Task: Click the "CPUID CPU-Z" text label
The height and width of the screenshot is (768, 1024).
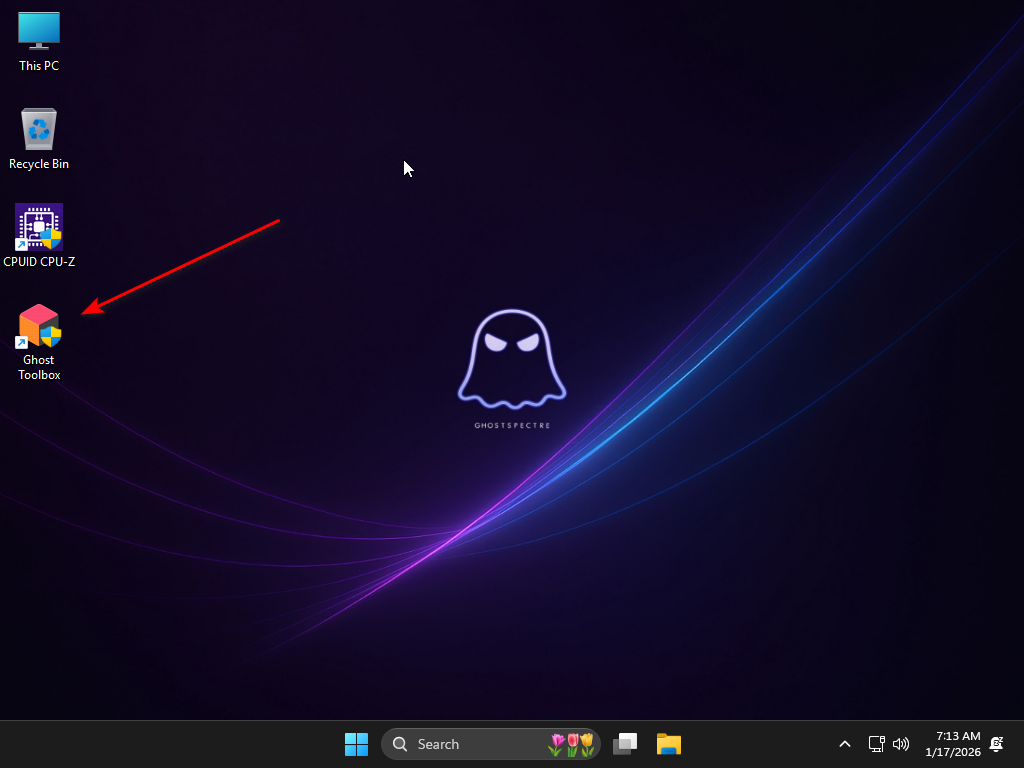Action: 39,262
